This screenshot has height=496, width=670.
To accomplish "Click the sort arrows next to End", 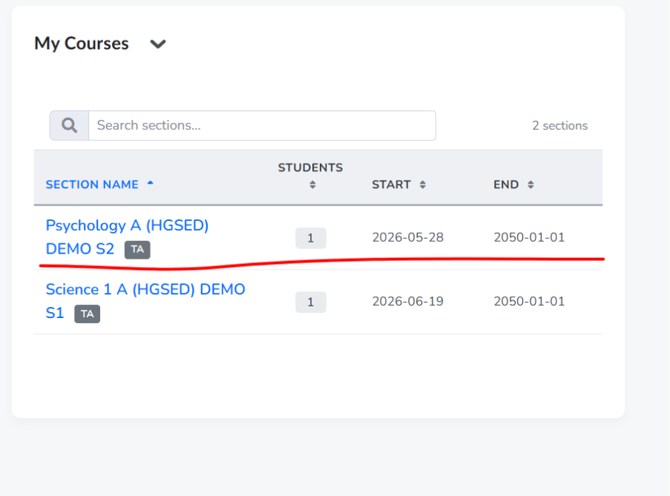I will [x=530, y=185].
